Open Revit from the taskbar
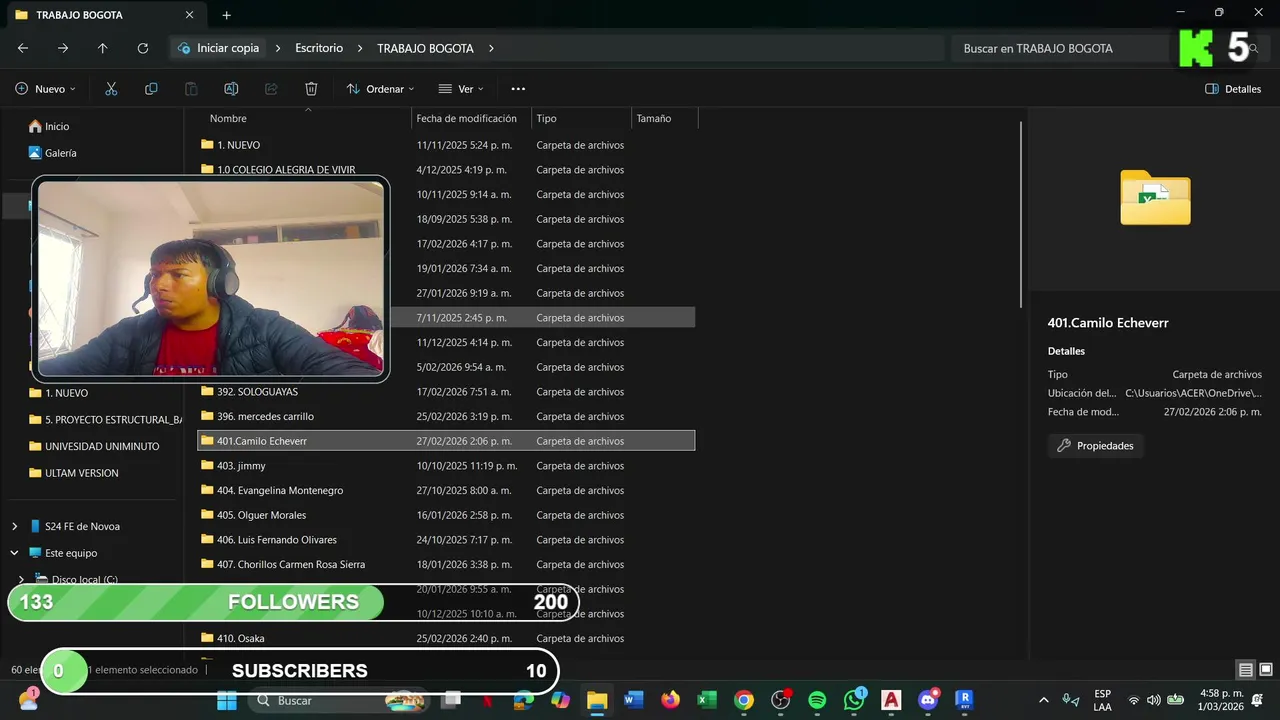1280x720 pixels. (x=964, y=700)
